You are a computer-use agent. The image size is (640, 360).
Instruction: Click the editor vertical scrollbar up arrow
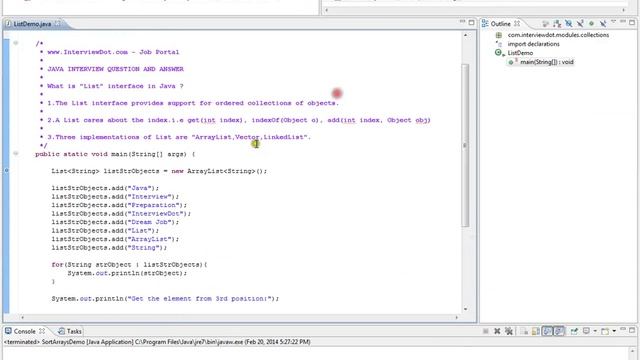465,36
